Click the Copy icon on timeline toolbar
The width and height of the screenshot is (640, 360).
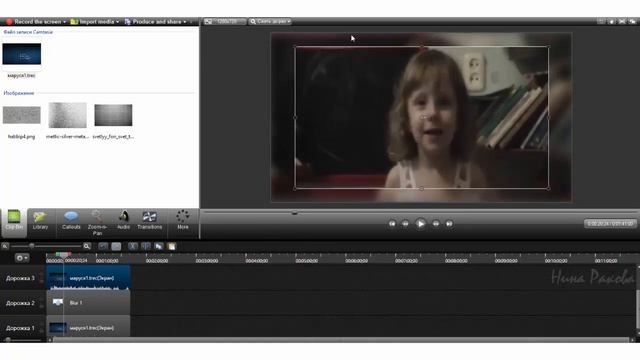(159, 246)
